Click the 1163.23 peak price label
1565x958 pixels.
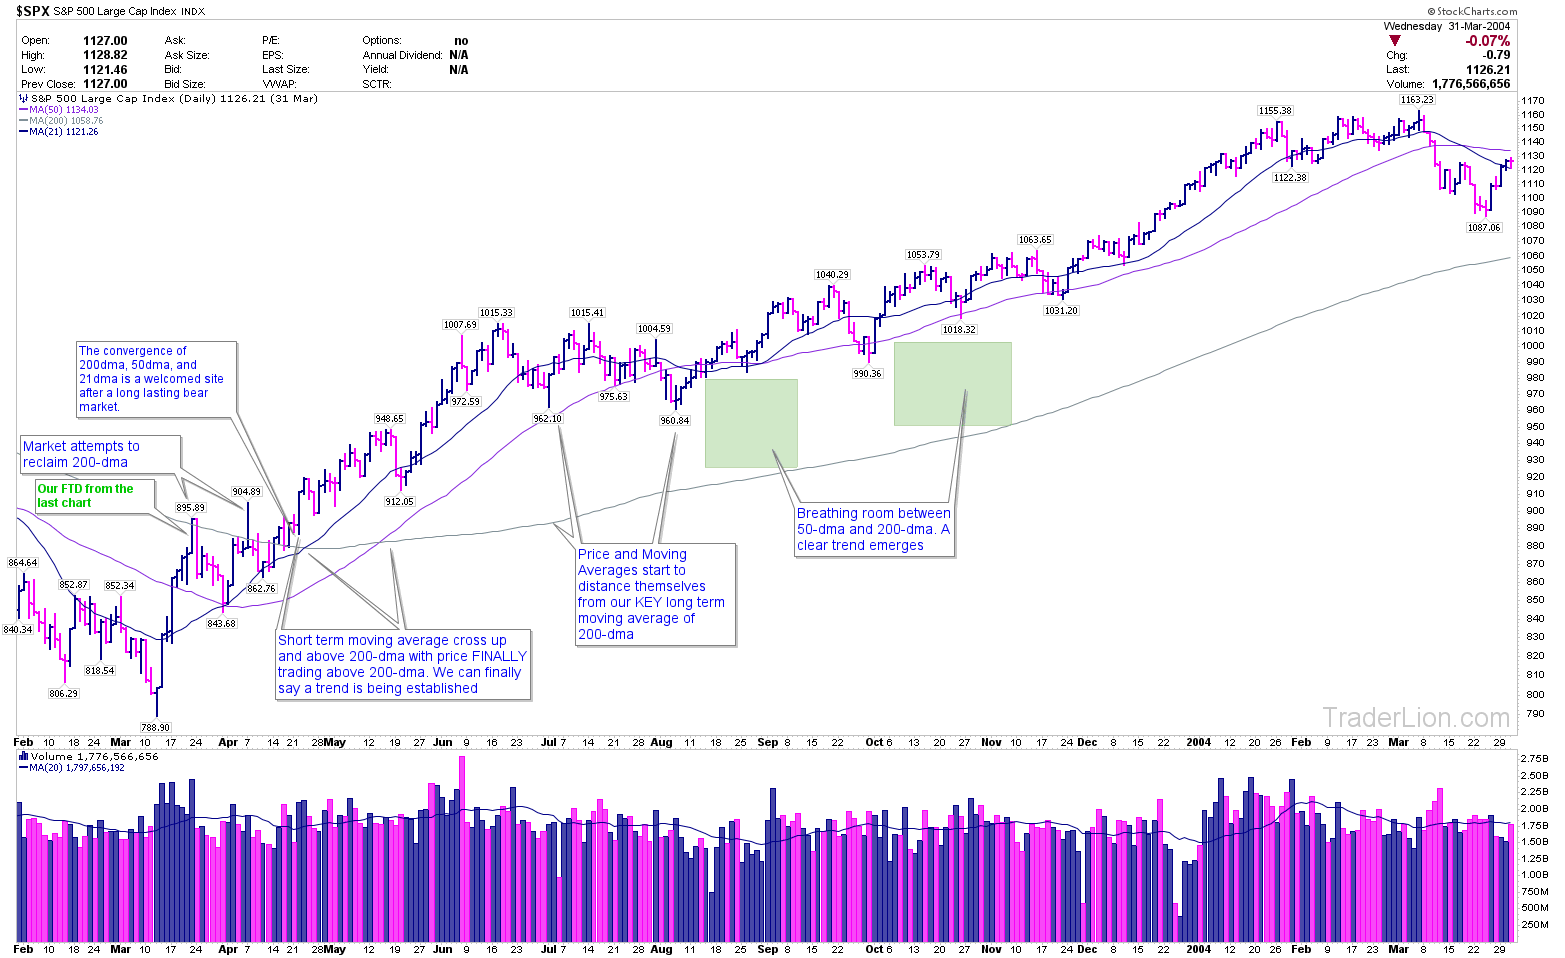(1417, 99)
